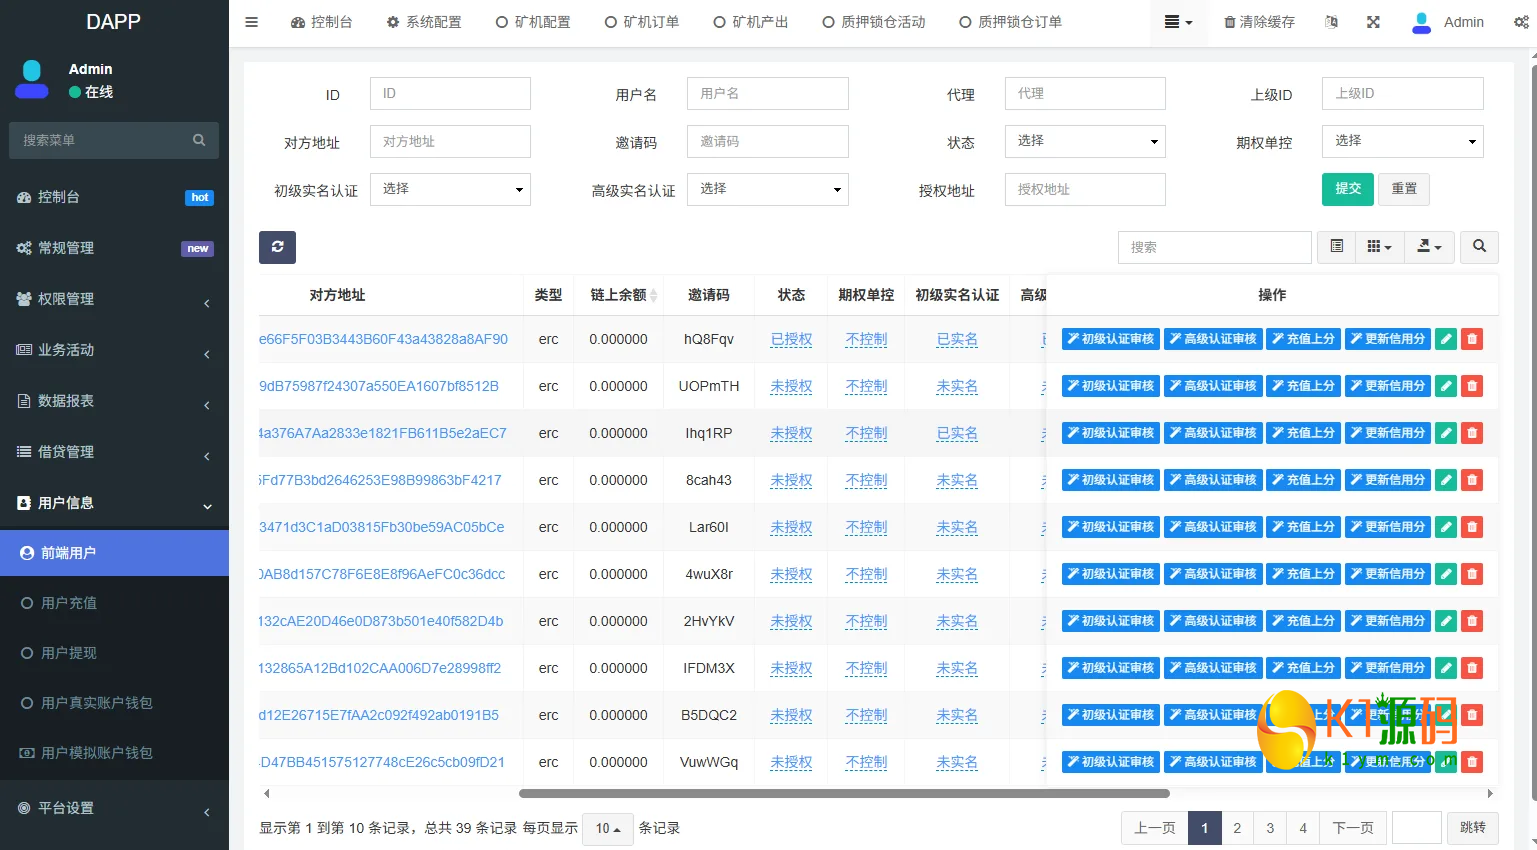Click red delete icon for VuwWGq row
The width and height of the screenshot is (1537, 850).
1472,762
